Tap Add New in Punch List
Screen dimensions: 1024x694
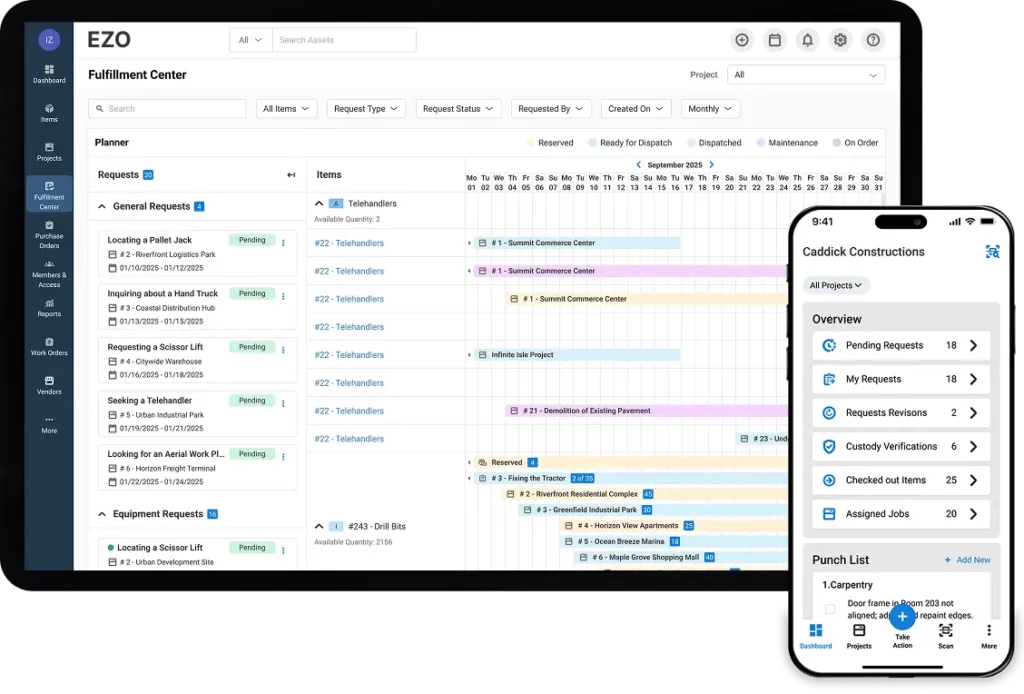[967, 560]
